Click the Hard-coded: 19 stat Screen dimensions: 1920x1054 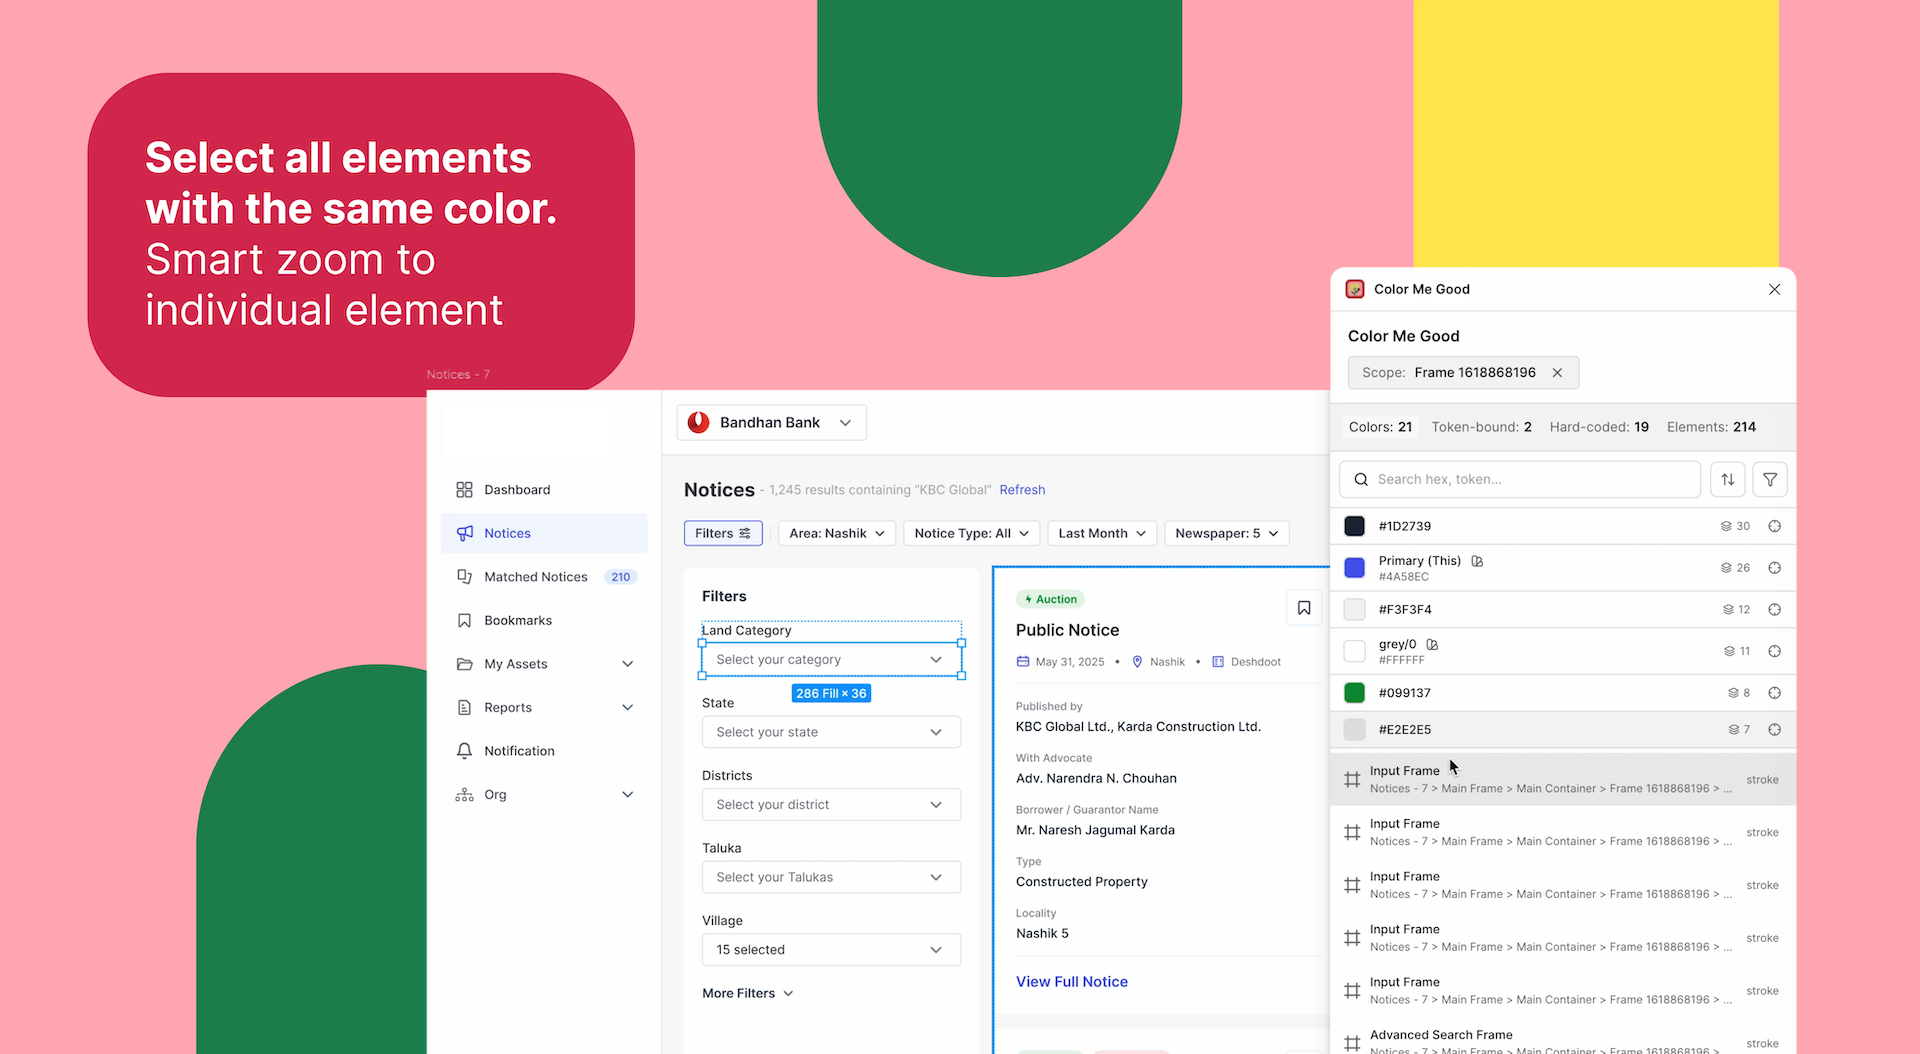(x=1599, y=427)
